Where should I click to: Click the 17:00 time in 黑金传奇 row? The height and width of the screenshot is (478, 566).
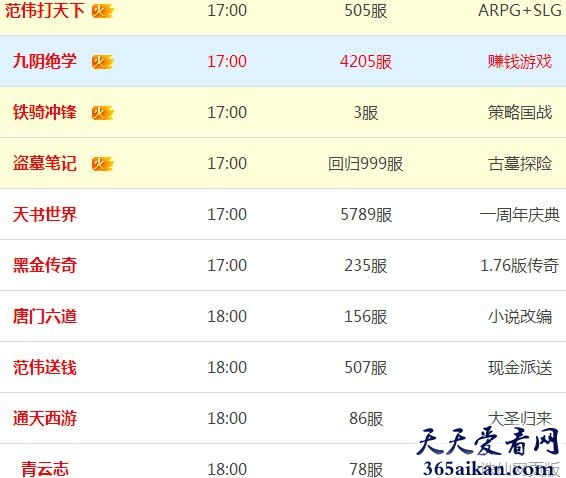click(227, 265)
